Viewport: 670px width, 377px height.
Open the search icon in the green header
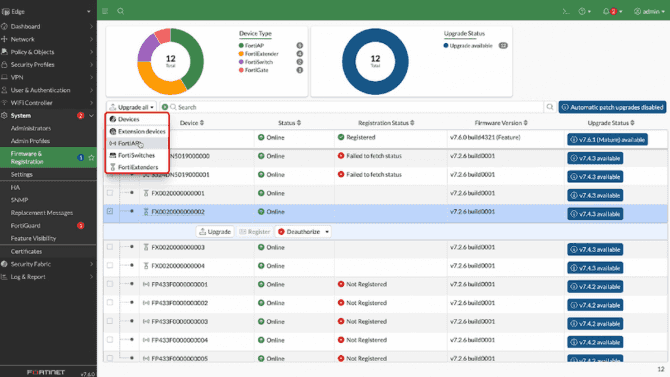pyautogui.click(x=121, y=11)
